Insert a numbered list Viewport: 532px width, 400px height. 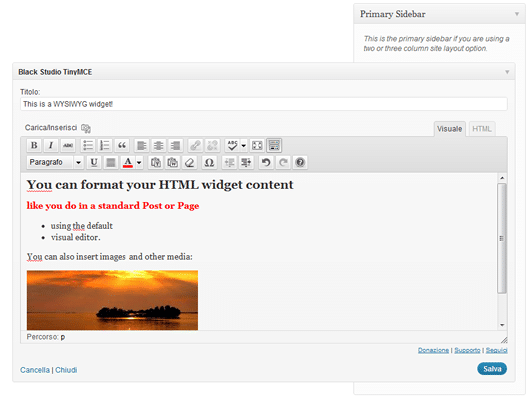(105, 146)
